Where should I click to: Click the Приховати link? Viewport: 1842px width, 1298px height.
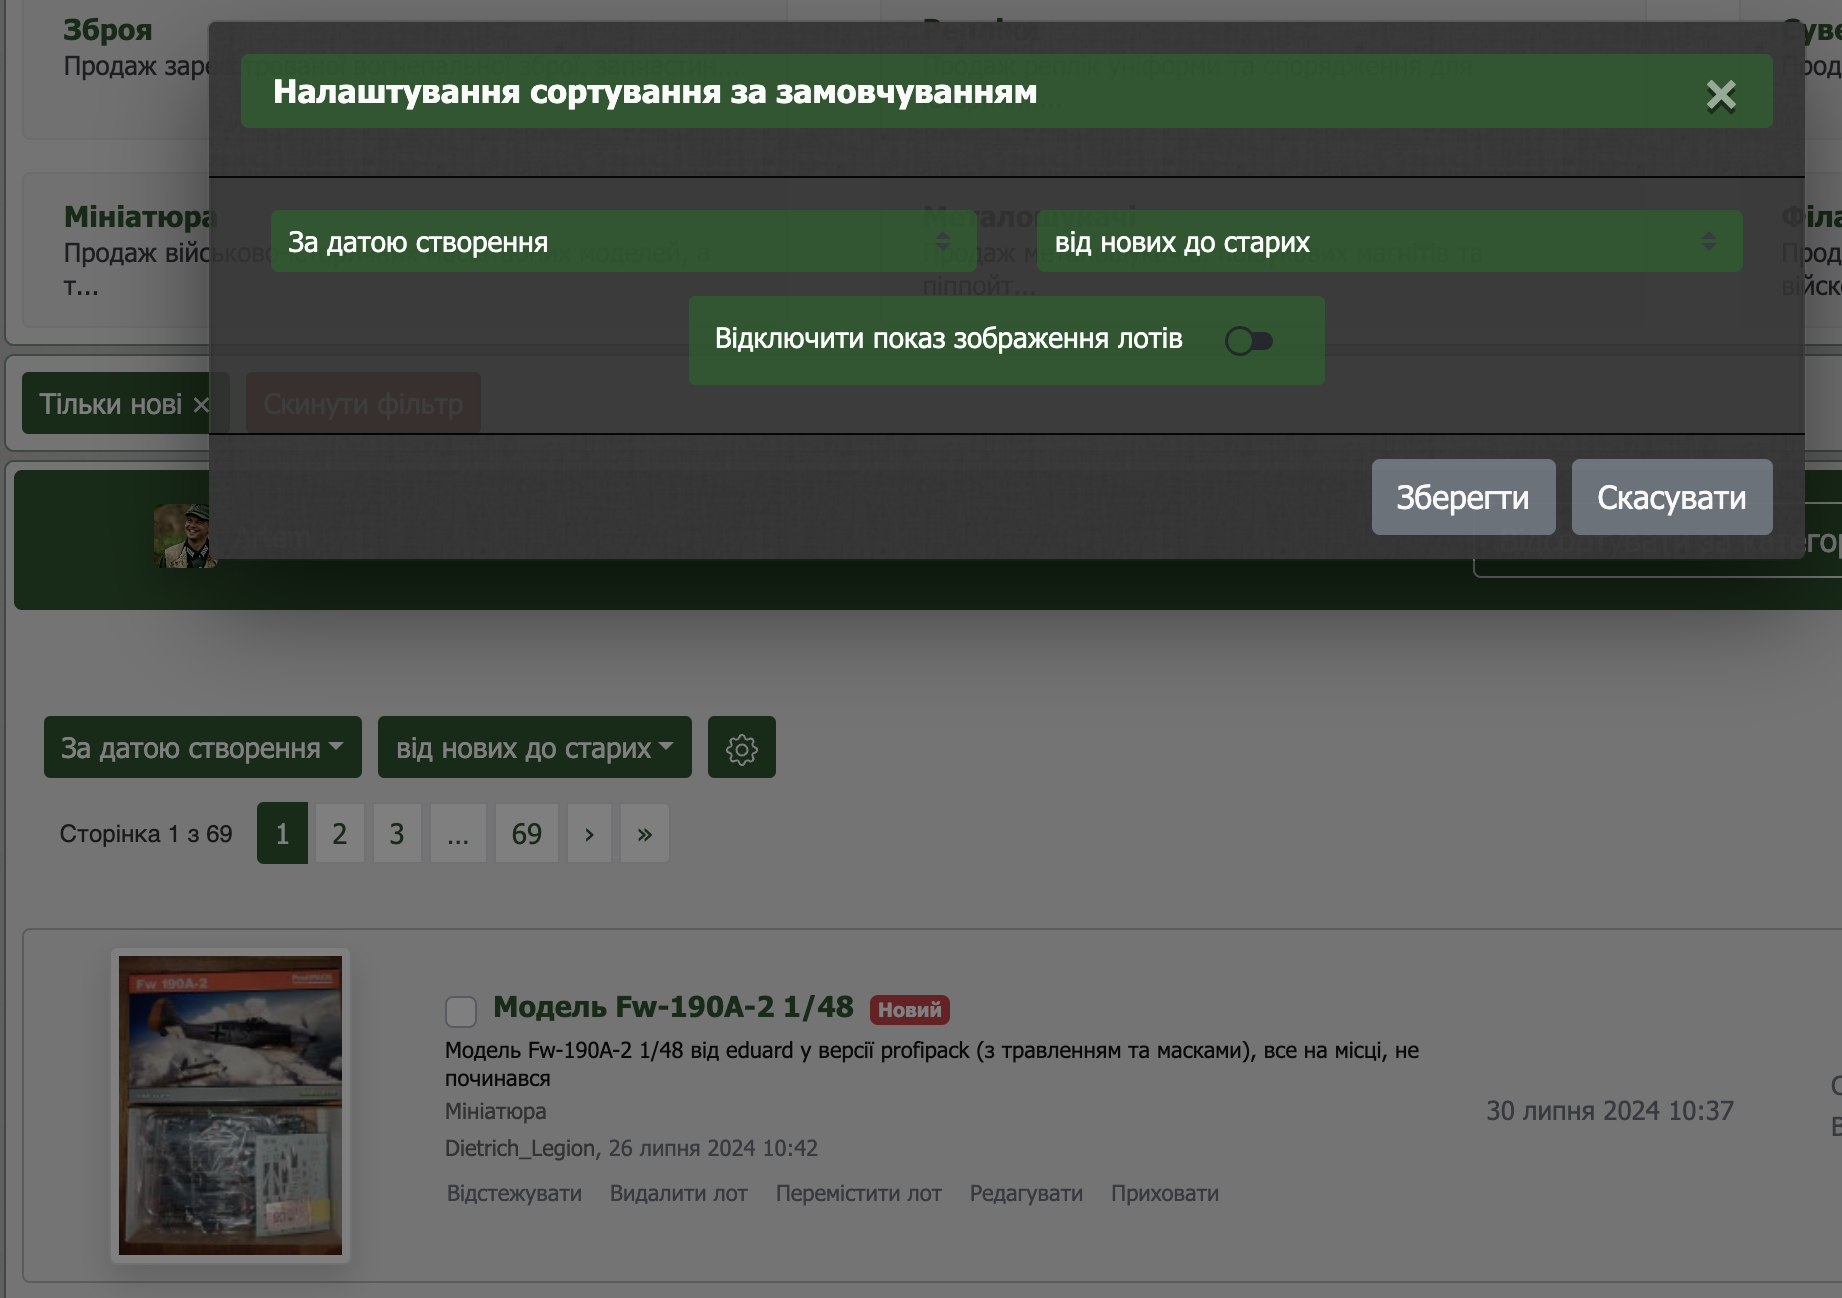pos(1165,1193)
